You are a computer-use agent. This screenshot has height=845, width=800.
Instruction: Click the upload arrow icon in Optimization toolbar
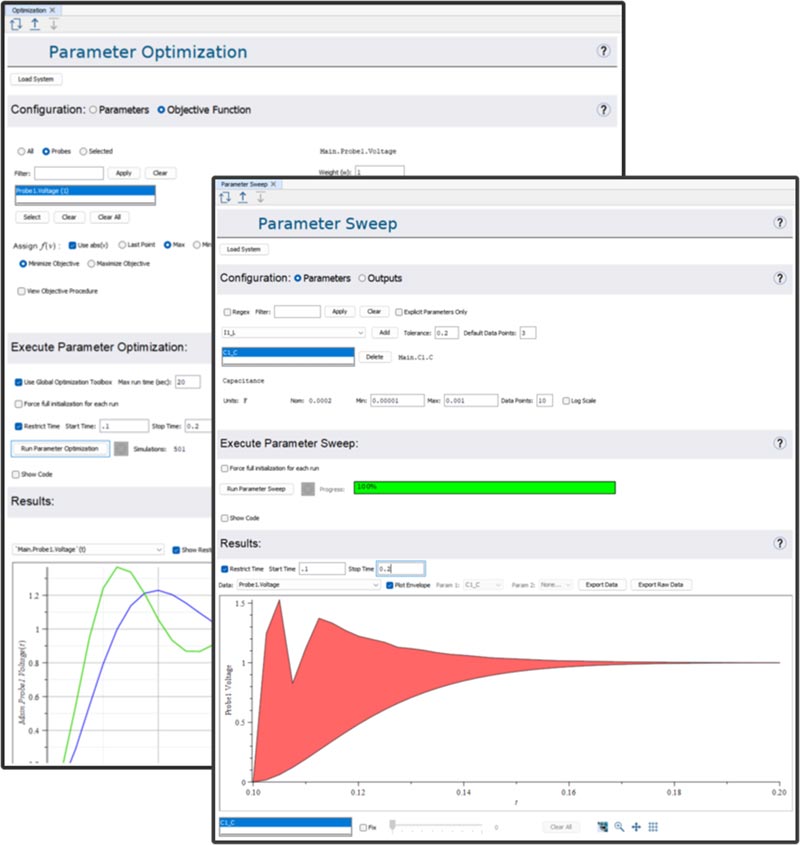(x=35, y=23)
